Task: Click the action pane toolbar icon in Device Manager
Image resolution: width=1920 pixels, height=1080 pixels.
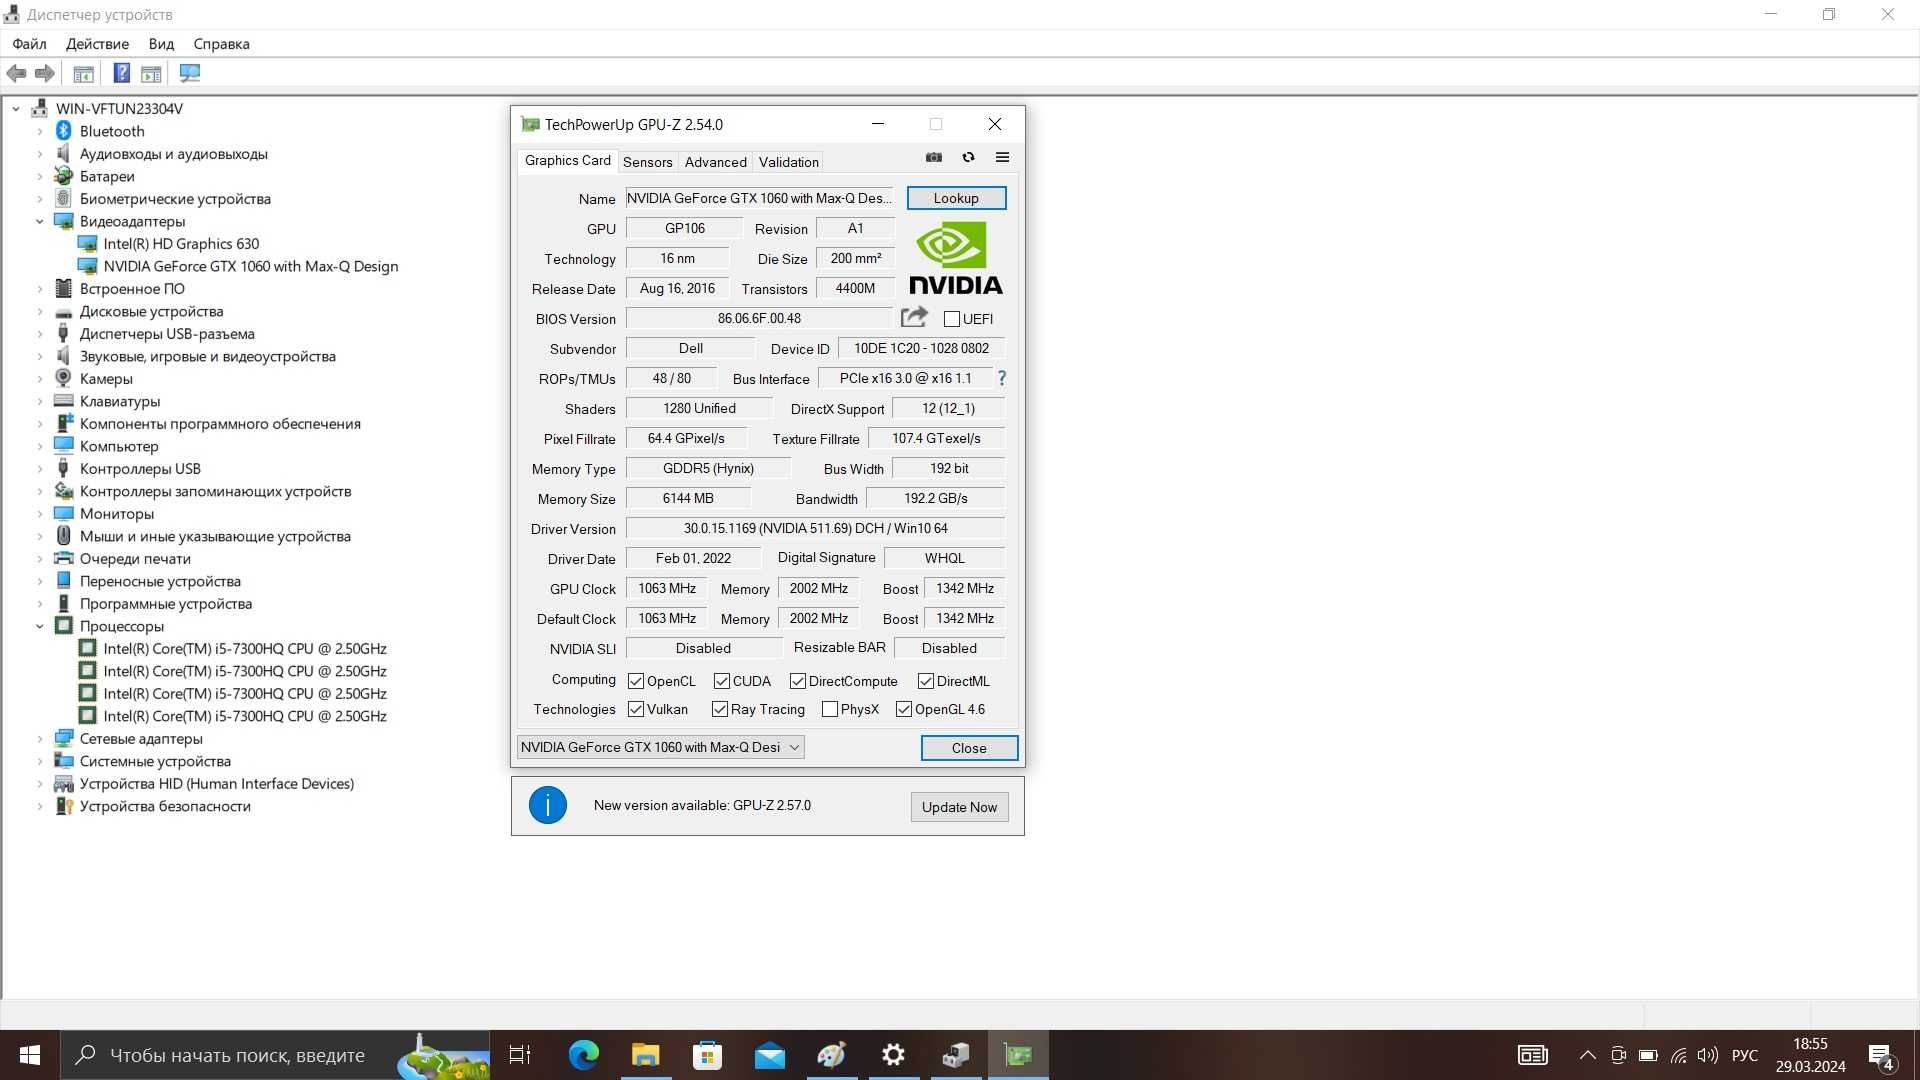Action: click(151, 73)
